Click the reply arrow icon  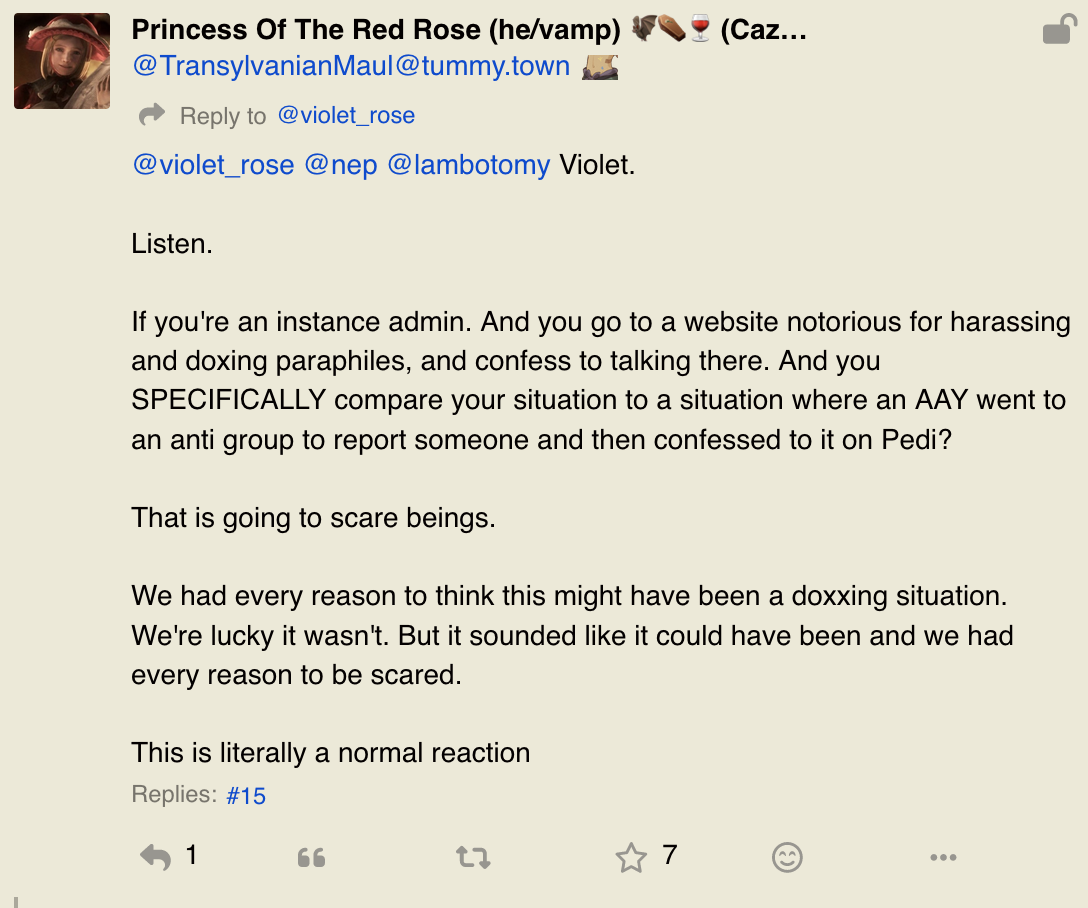[x=155, y=857]
